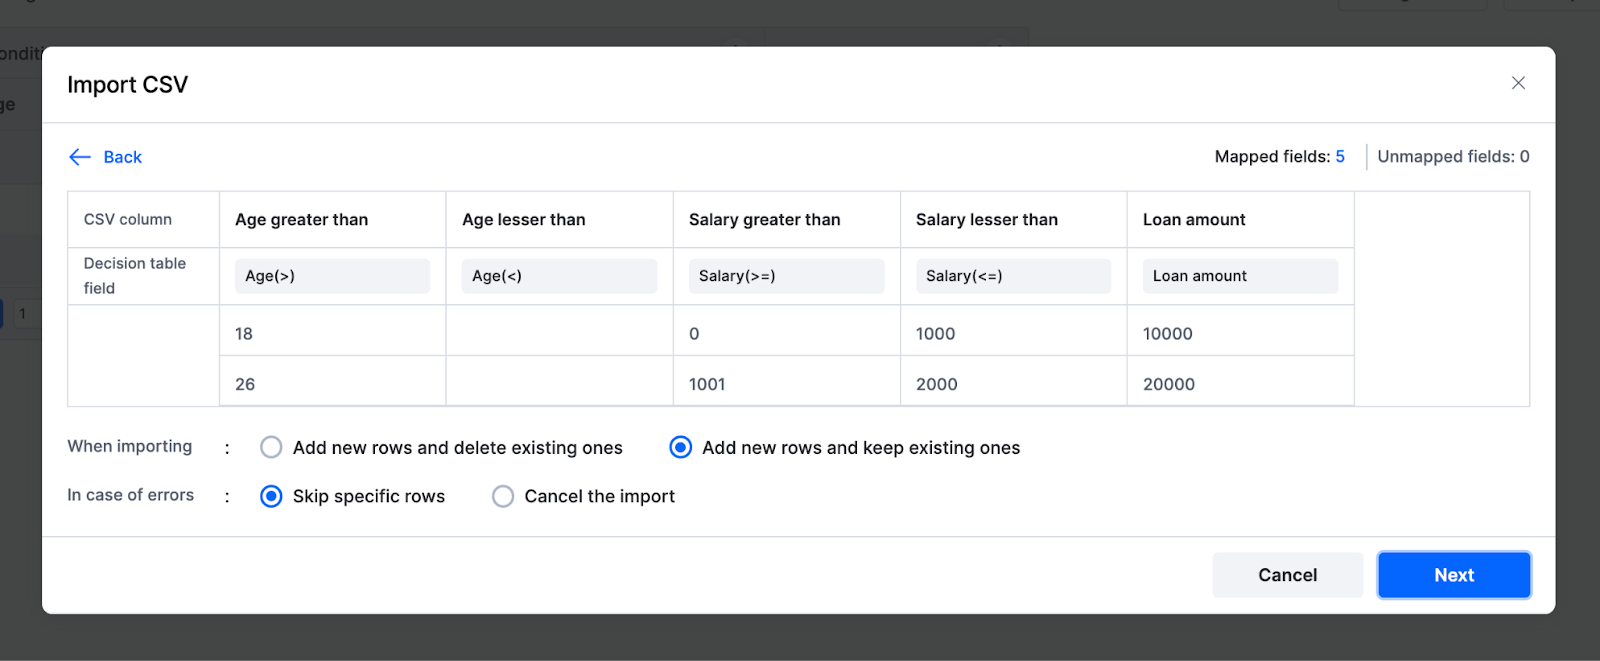Screen dimensions: 1600x661
Task: Click the Unmapped fields: 0 label
Action: (x=1453, y=157)
